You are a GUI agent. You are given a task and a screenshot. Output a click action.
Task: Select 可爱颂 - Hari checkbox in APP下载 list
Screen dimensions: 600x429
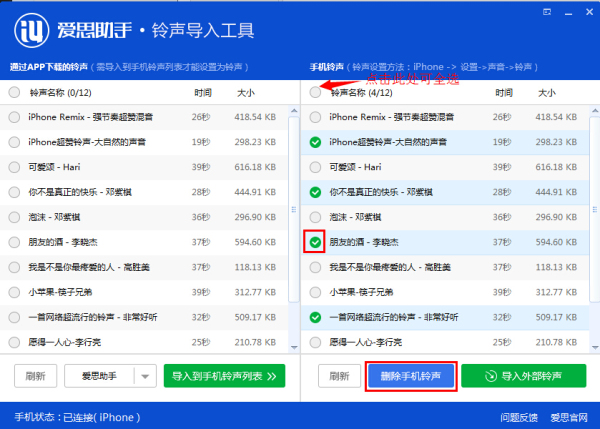pyautogui.click(x=14, y=166)
